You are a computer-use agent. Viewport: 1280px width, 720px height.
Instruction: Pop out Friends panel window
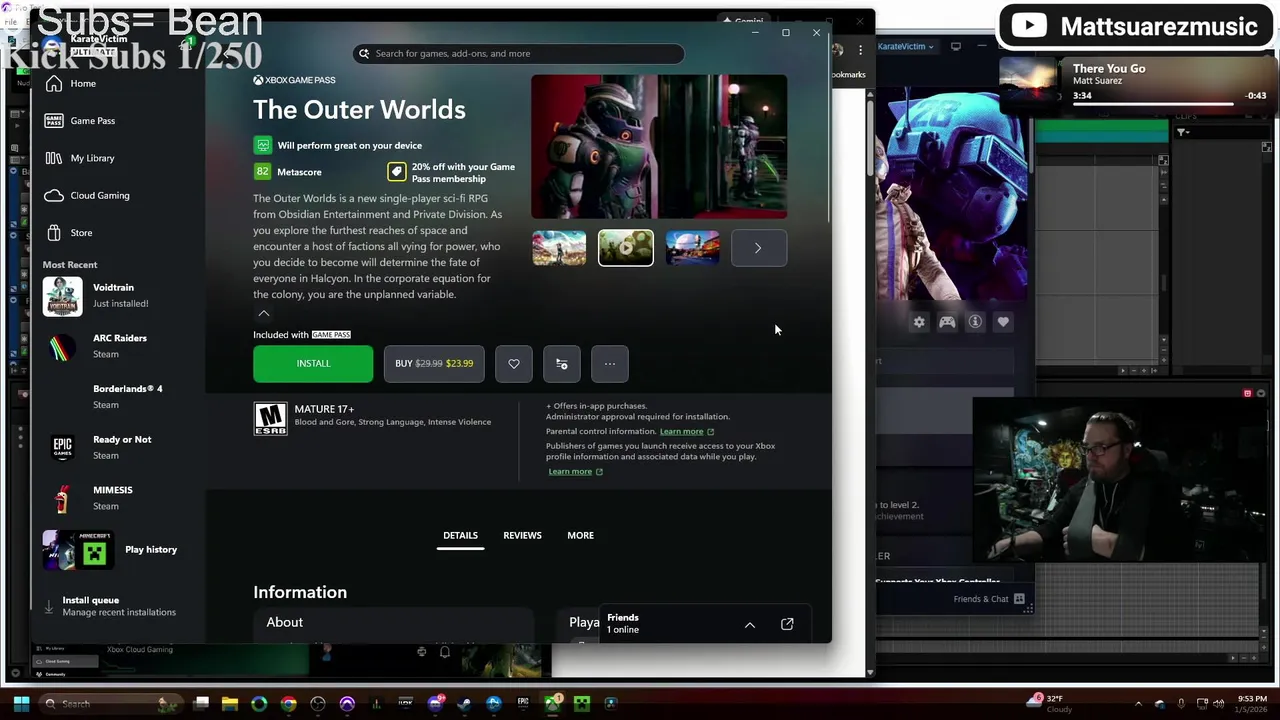tap(787, 624)
